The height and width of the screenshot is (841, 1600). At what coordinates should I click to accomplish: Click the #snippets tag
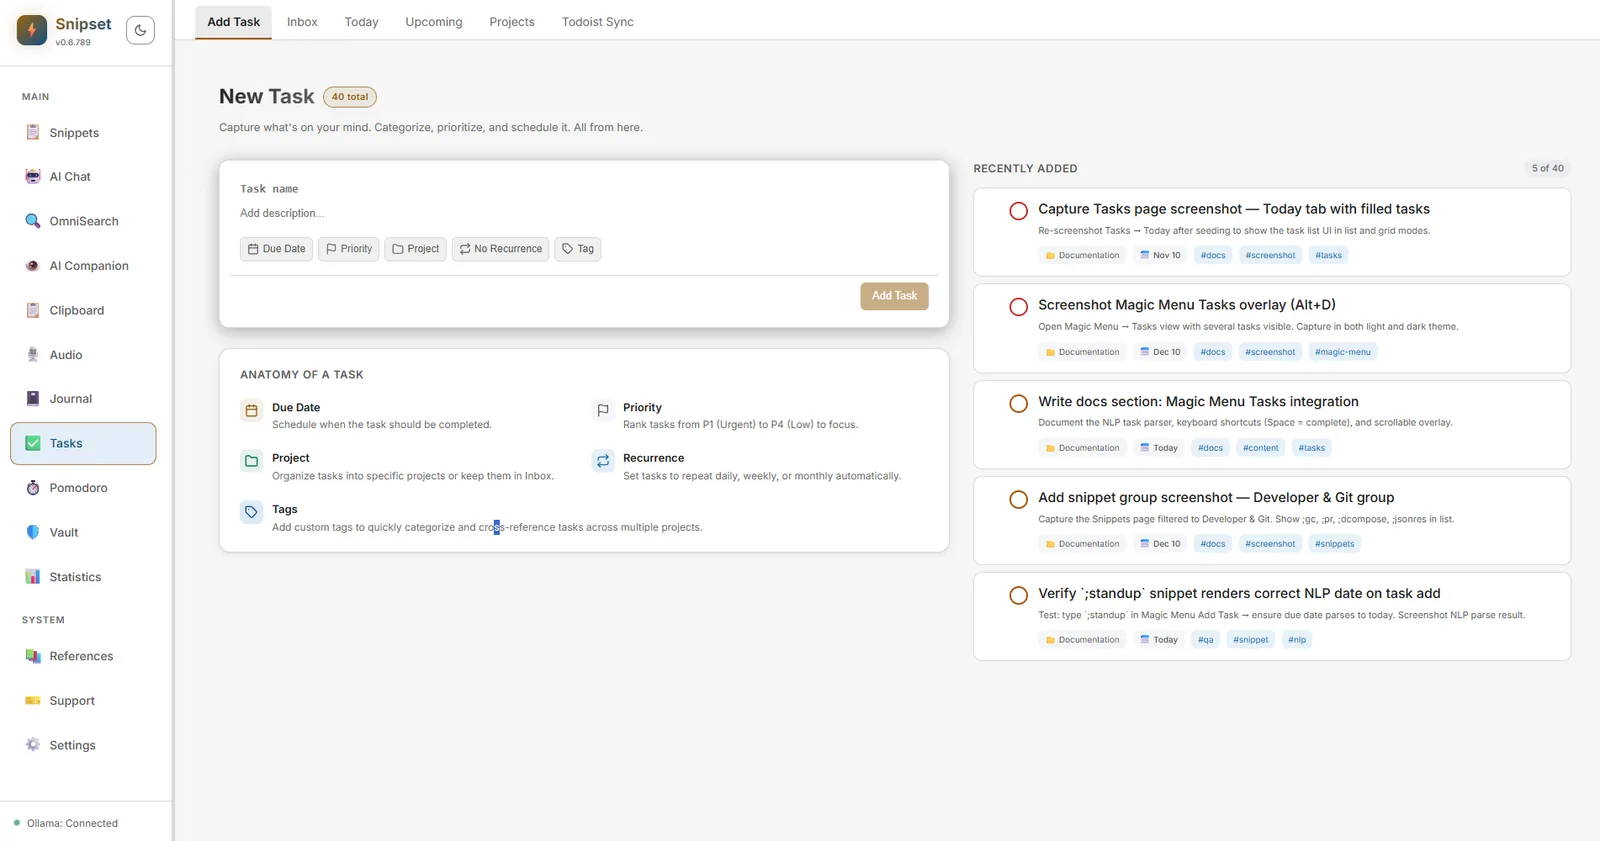click(x=1335, y=544)
